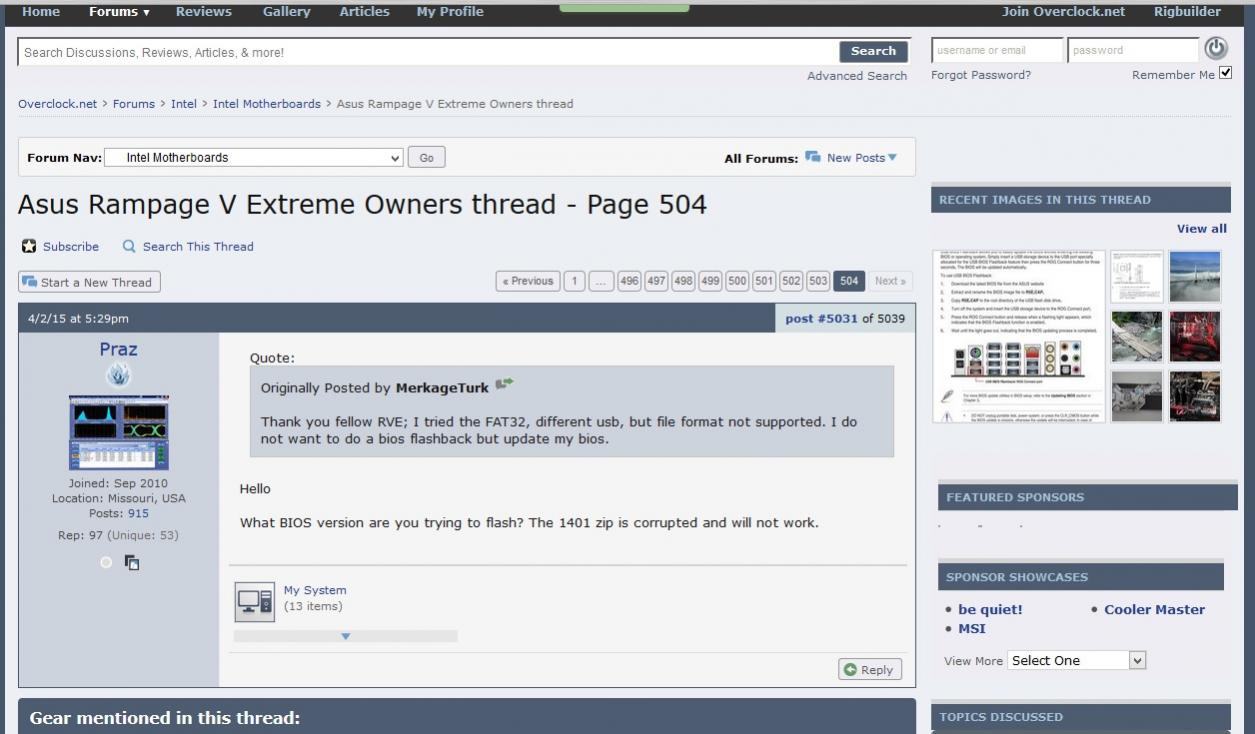The image size is (1255, 734).
Task: Go to page 1 of the thread
Action: click(575, 281)
